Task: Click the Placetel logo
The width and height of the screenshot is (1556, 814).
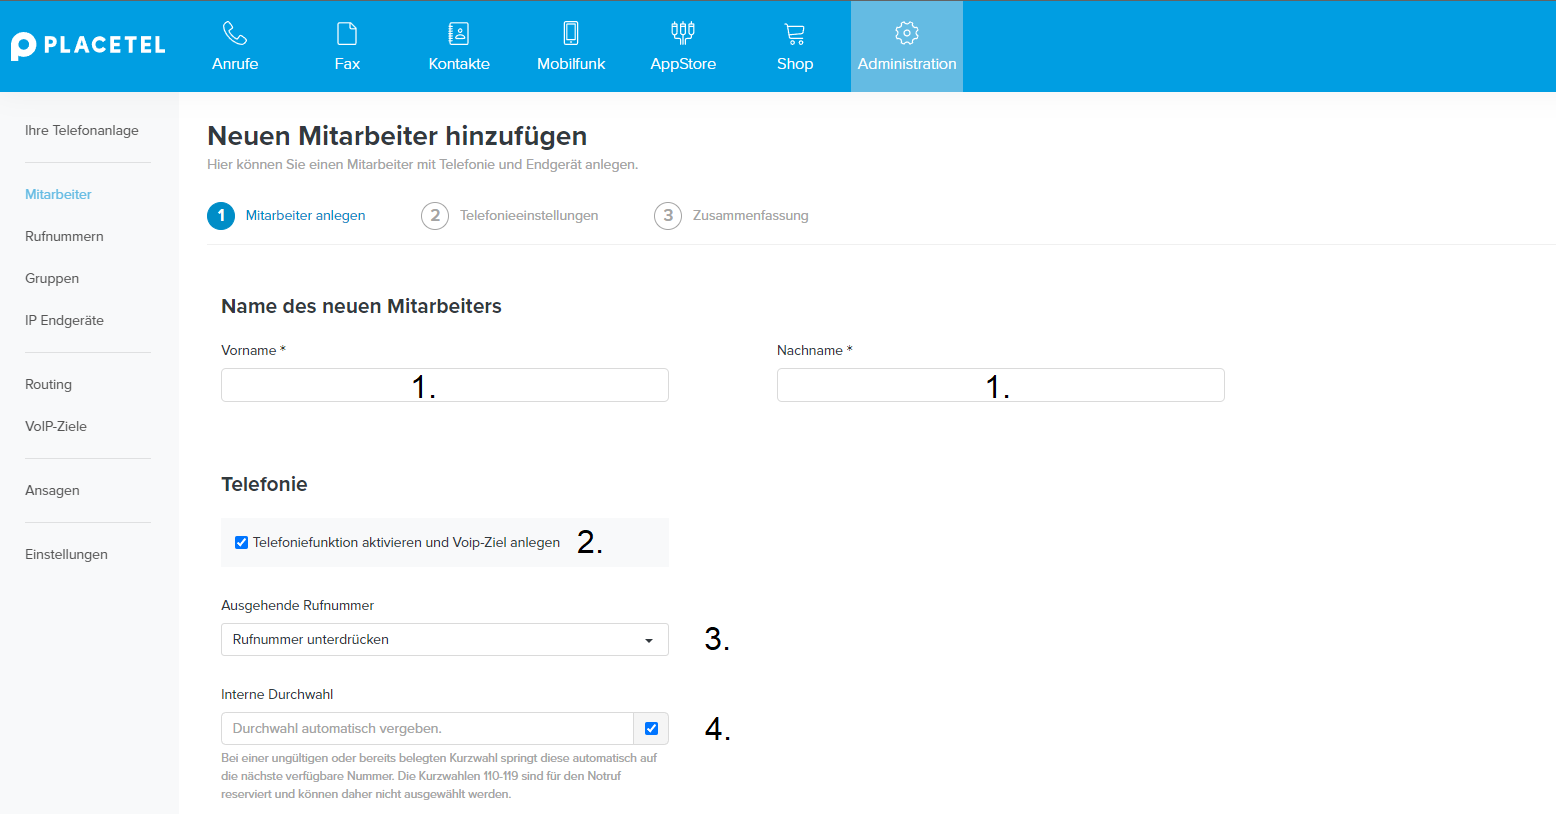Action: 88,46
